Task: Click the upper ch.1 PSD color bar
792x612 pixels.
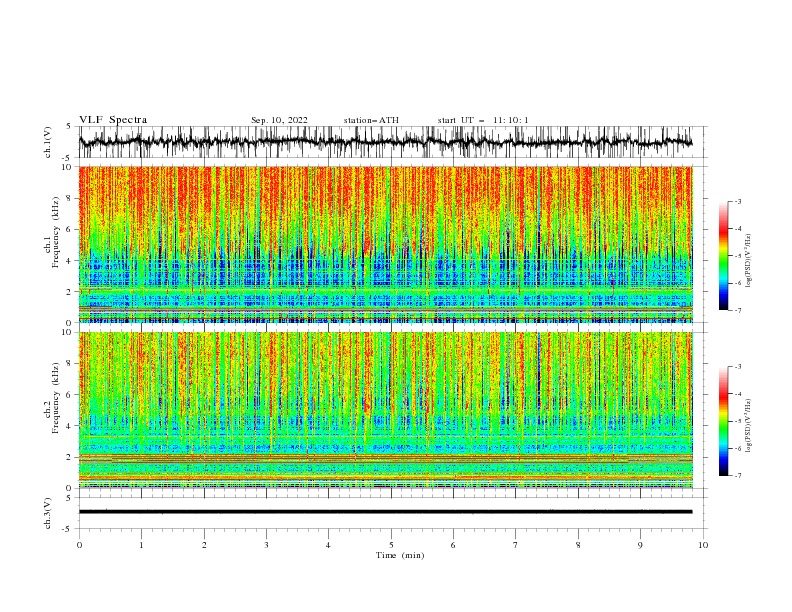Action: coord(724,256)
